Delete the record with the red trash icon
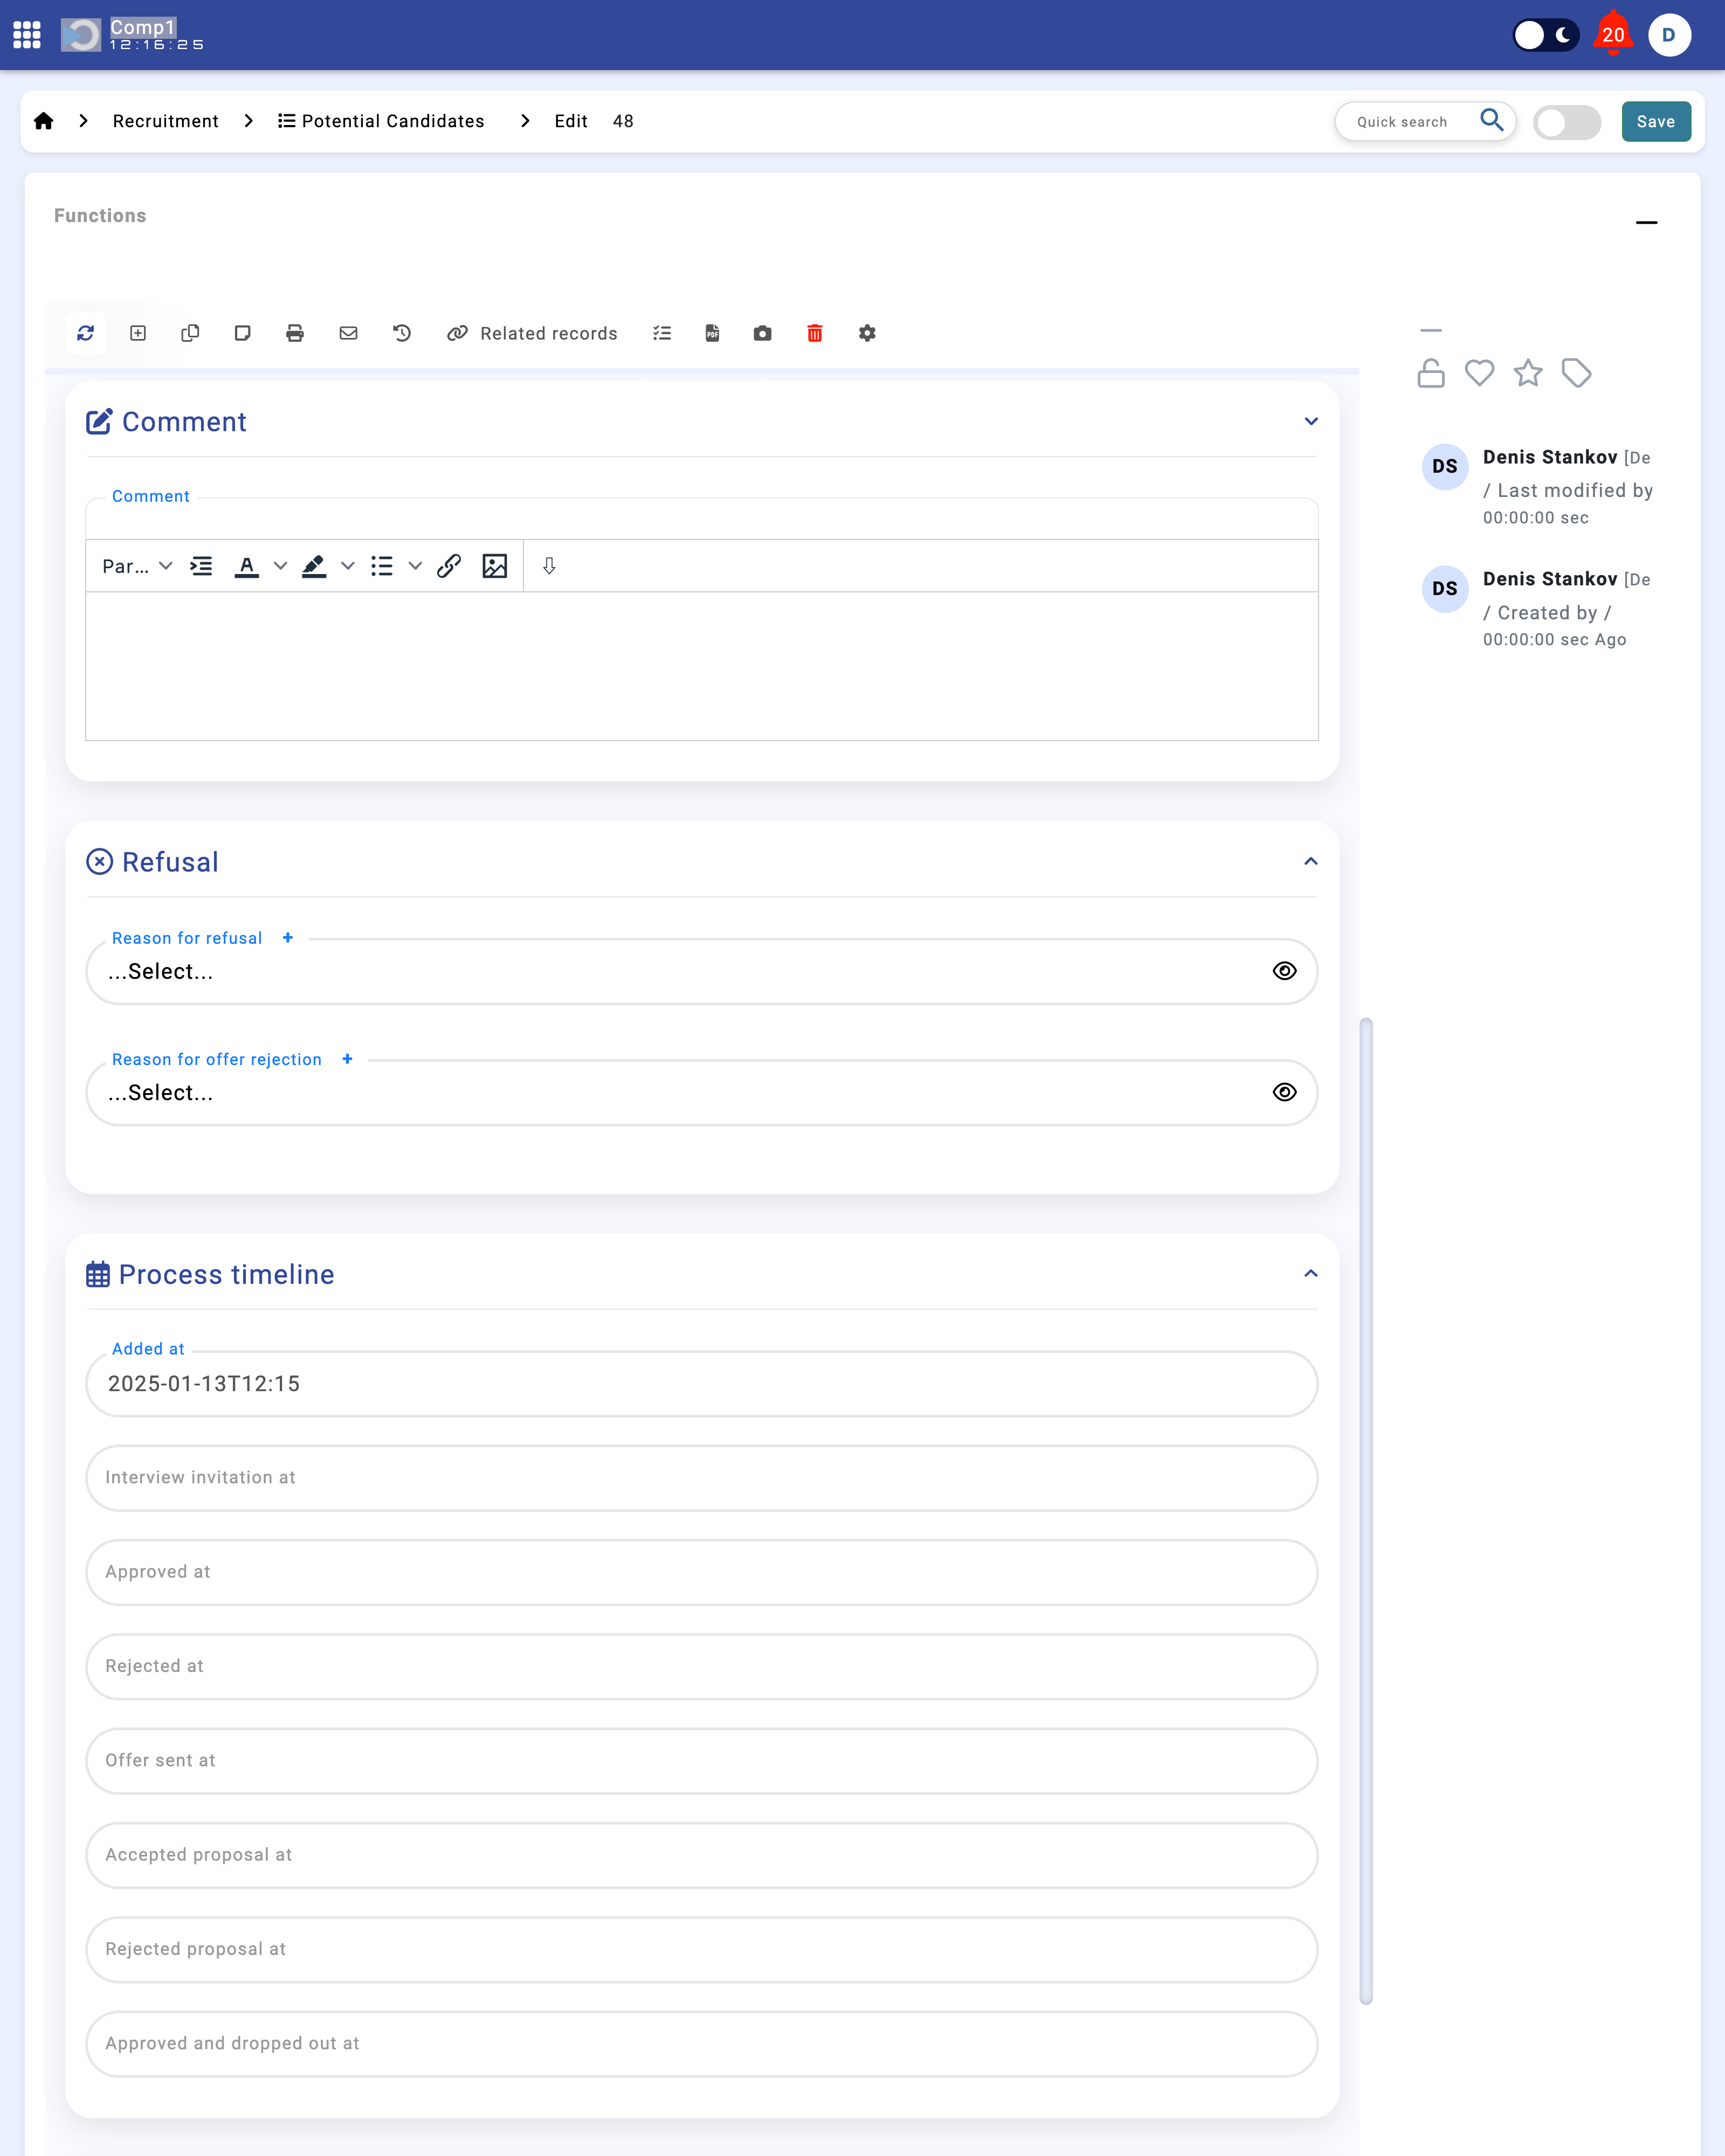Viewport: 1725px width, 2156px height. click(x=815, y=333)
